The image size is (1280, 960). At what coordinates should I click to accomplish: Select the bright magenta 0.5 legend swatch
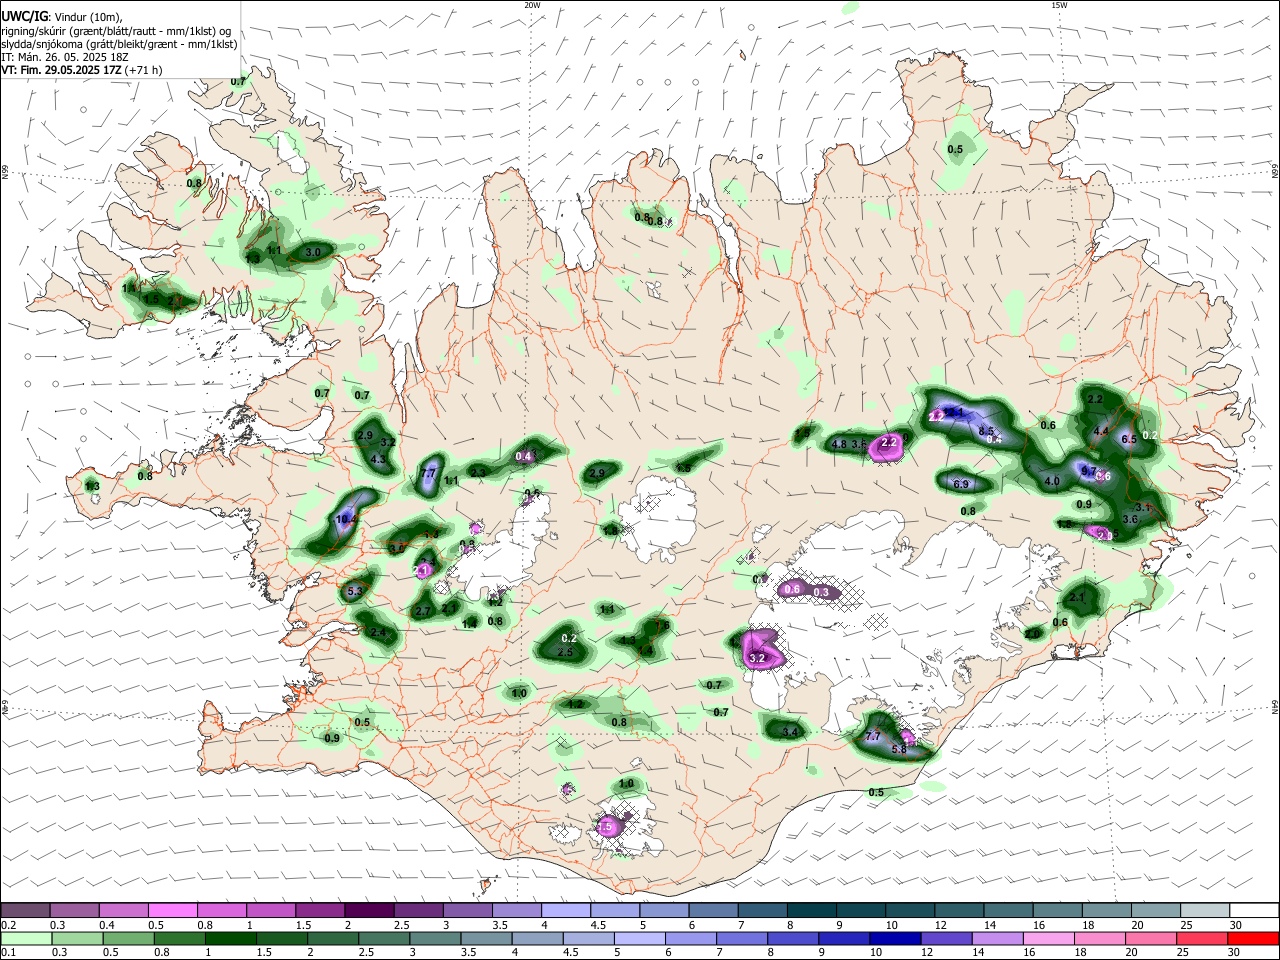pyautogui.click(x=172, y=911)
